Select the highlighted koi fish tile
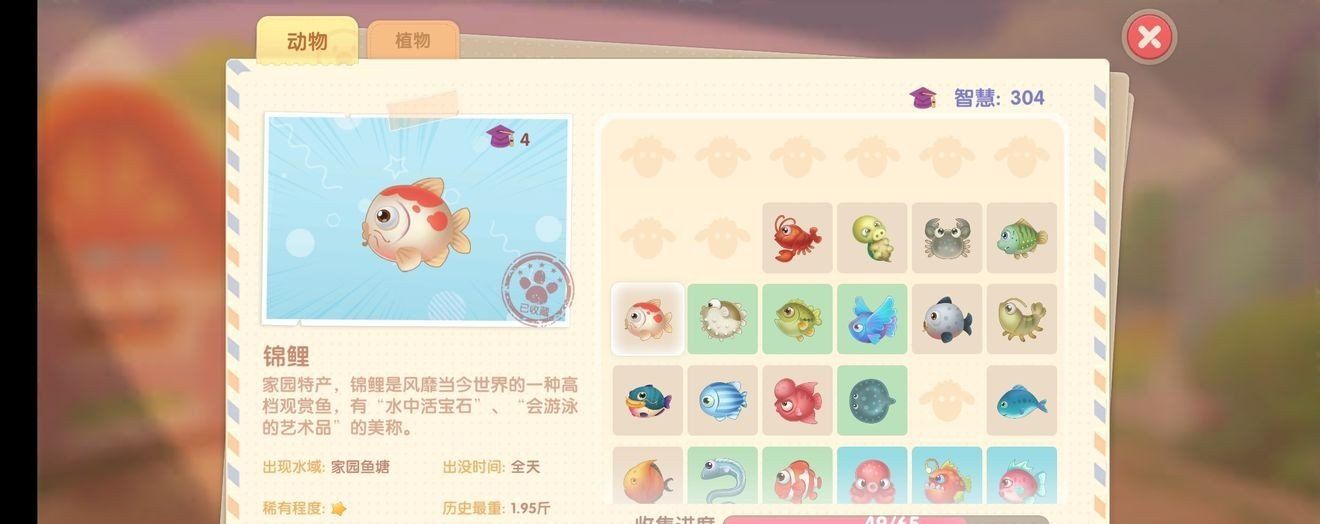 [647, 319]
